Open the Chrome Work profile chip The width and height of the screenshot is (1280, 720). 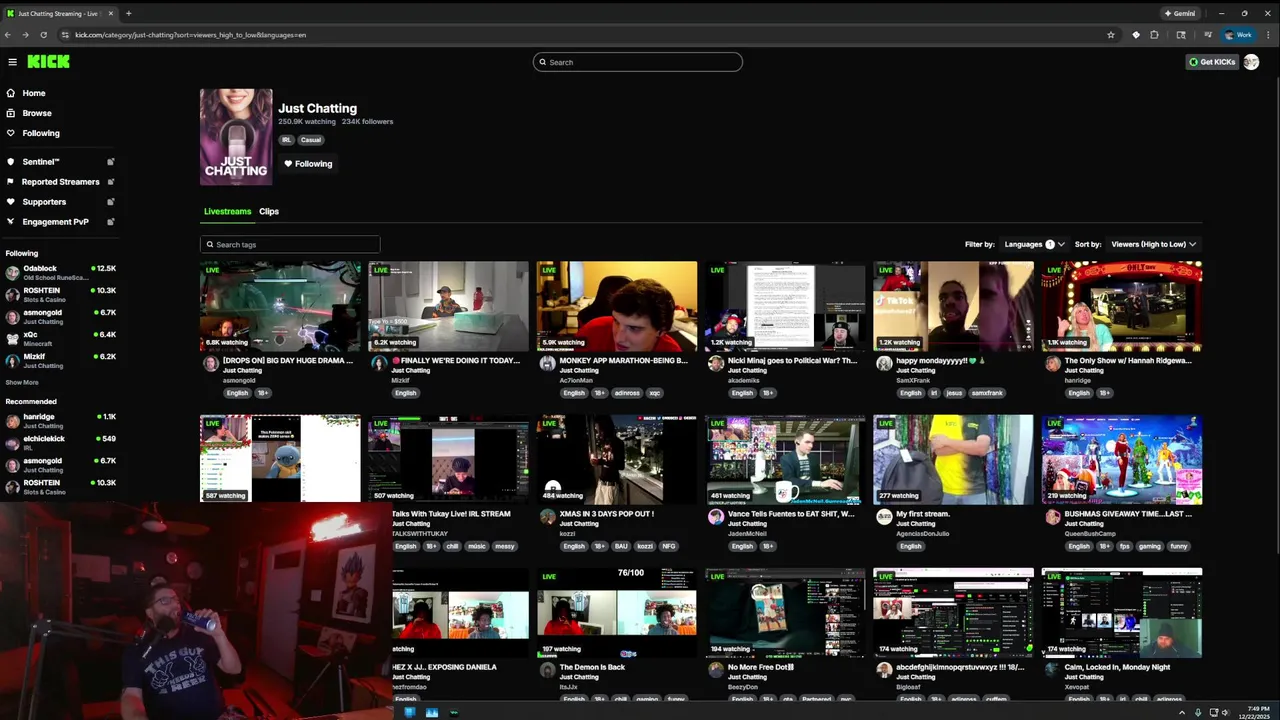pos(1238,35)
